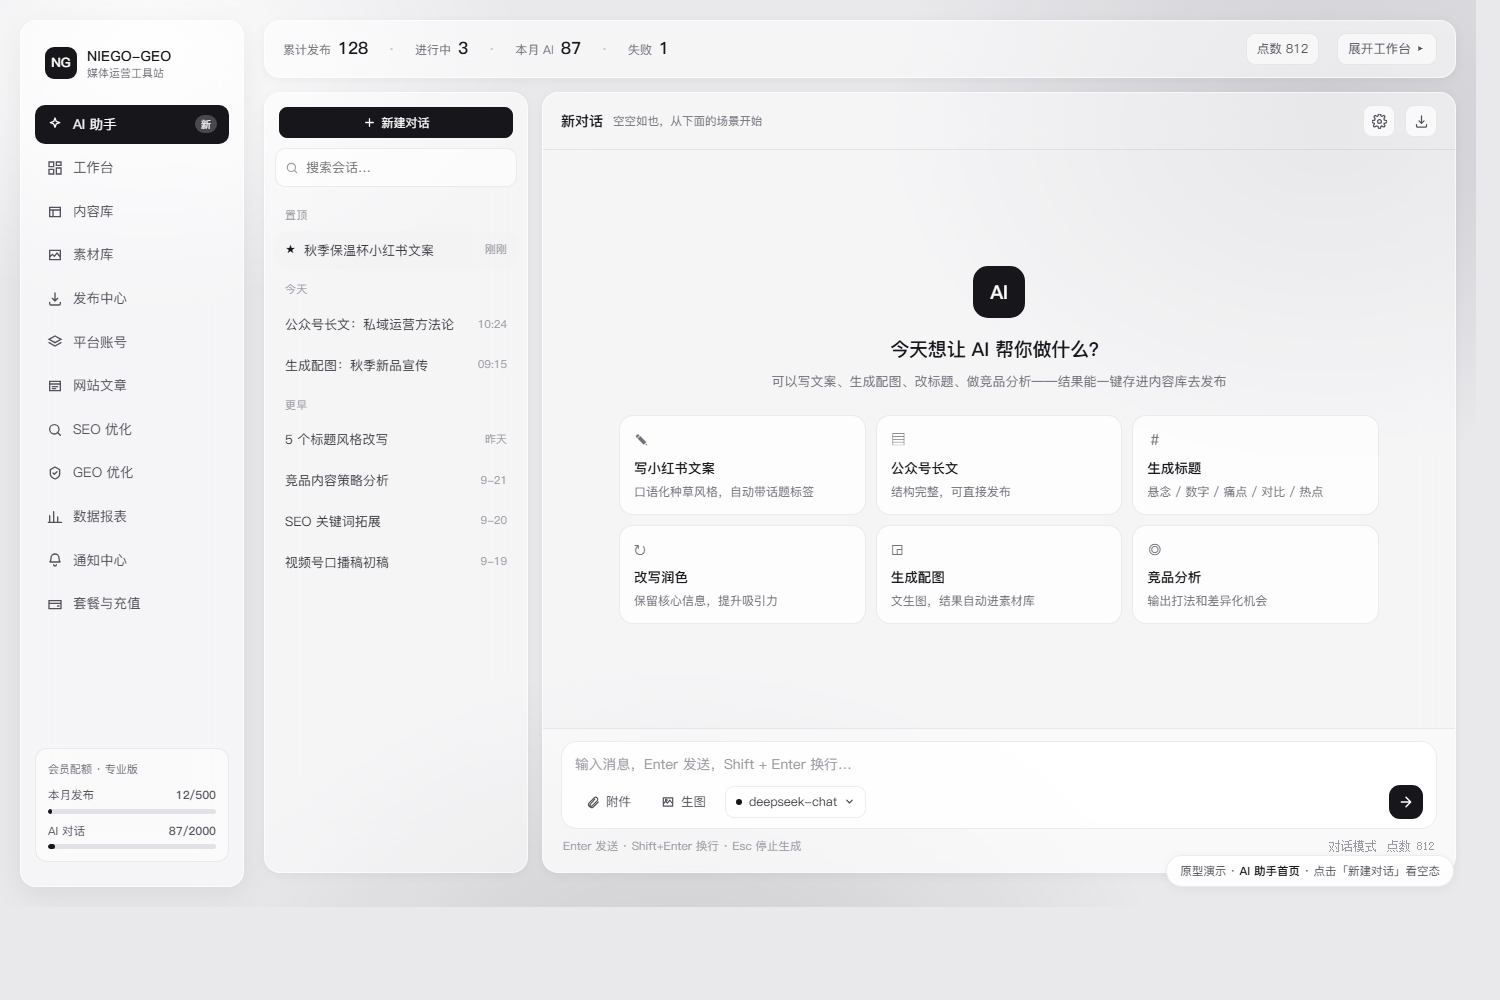Start a new chat with 新建对话
Viewport: 1500px width, 1000px height.
[396, 123]
